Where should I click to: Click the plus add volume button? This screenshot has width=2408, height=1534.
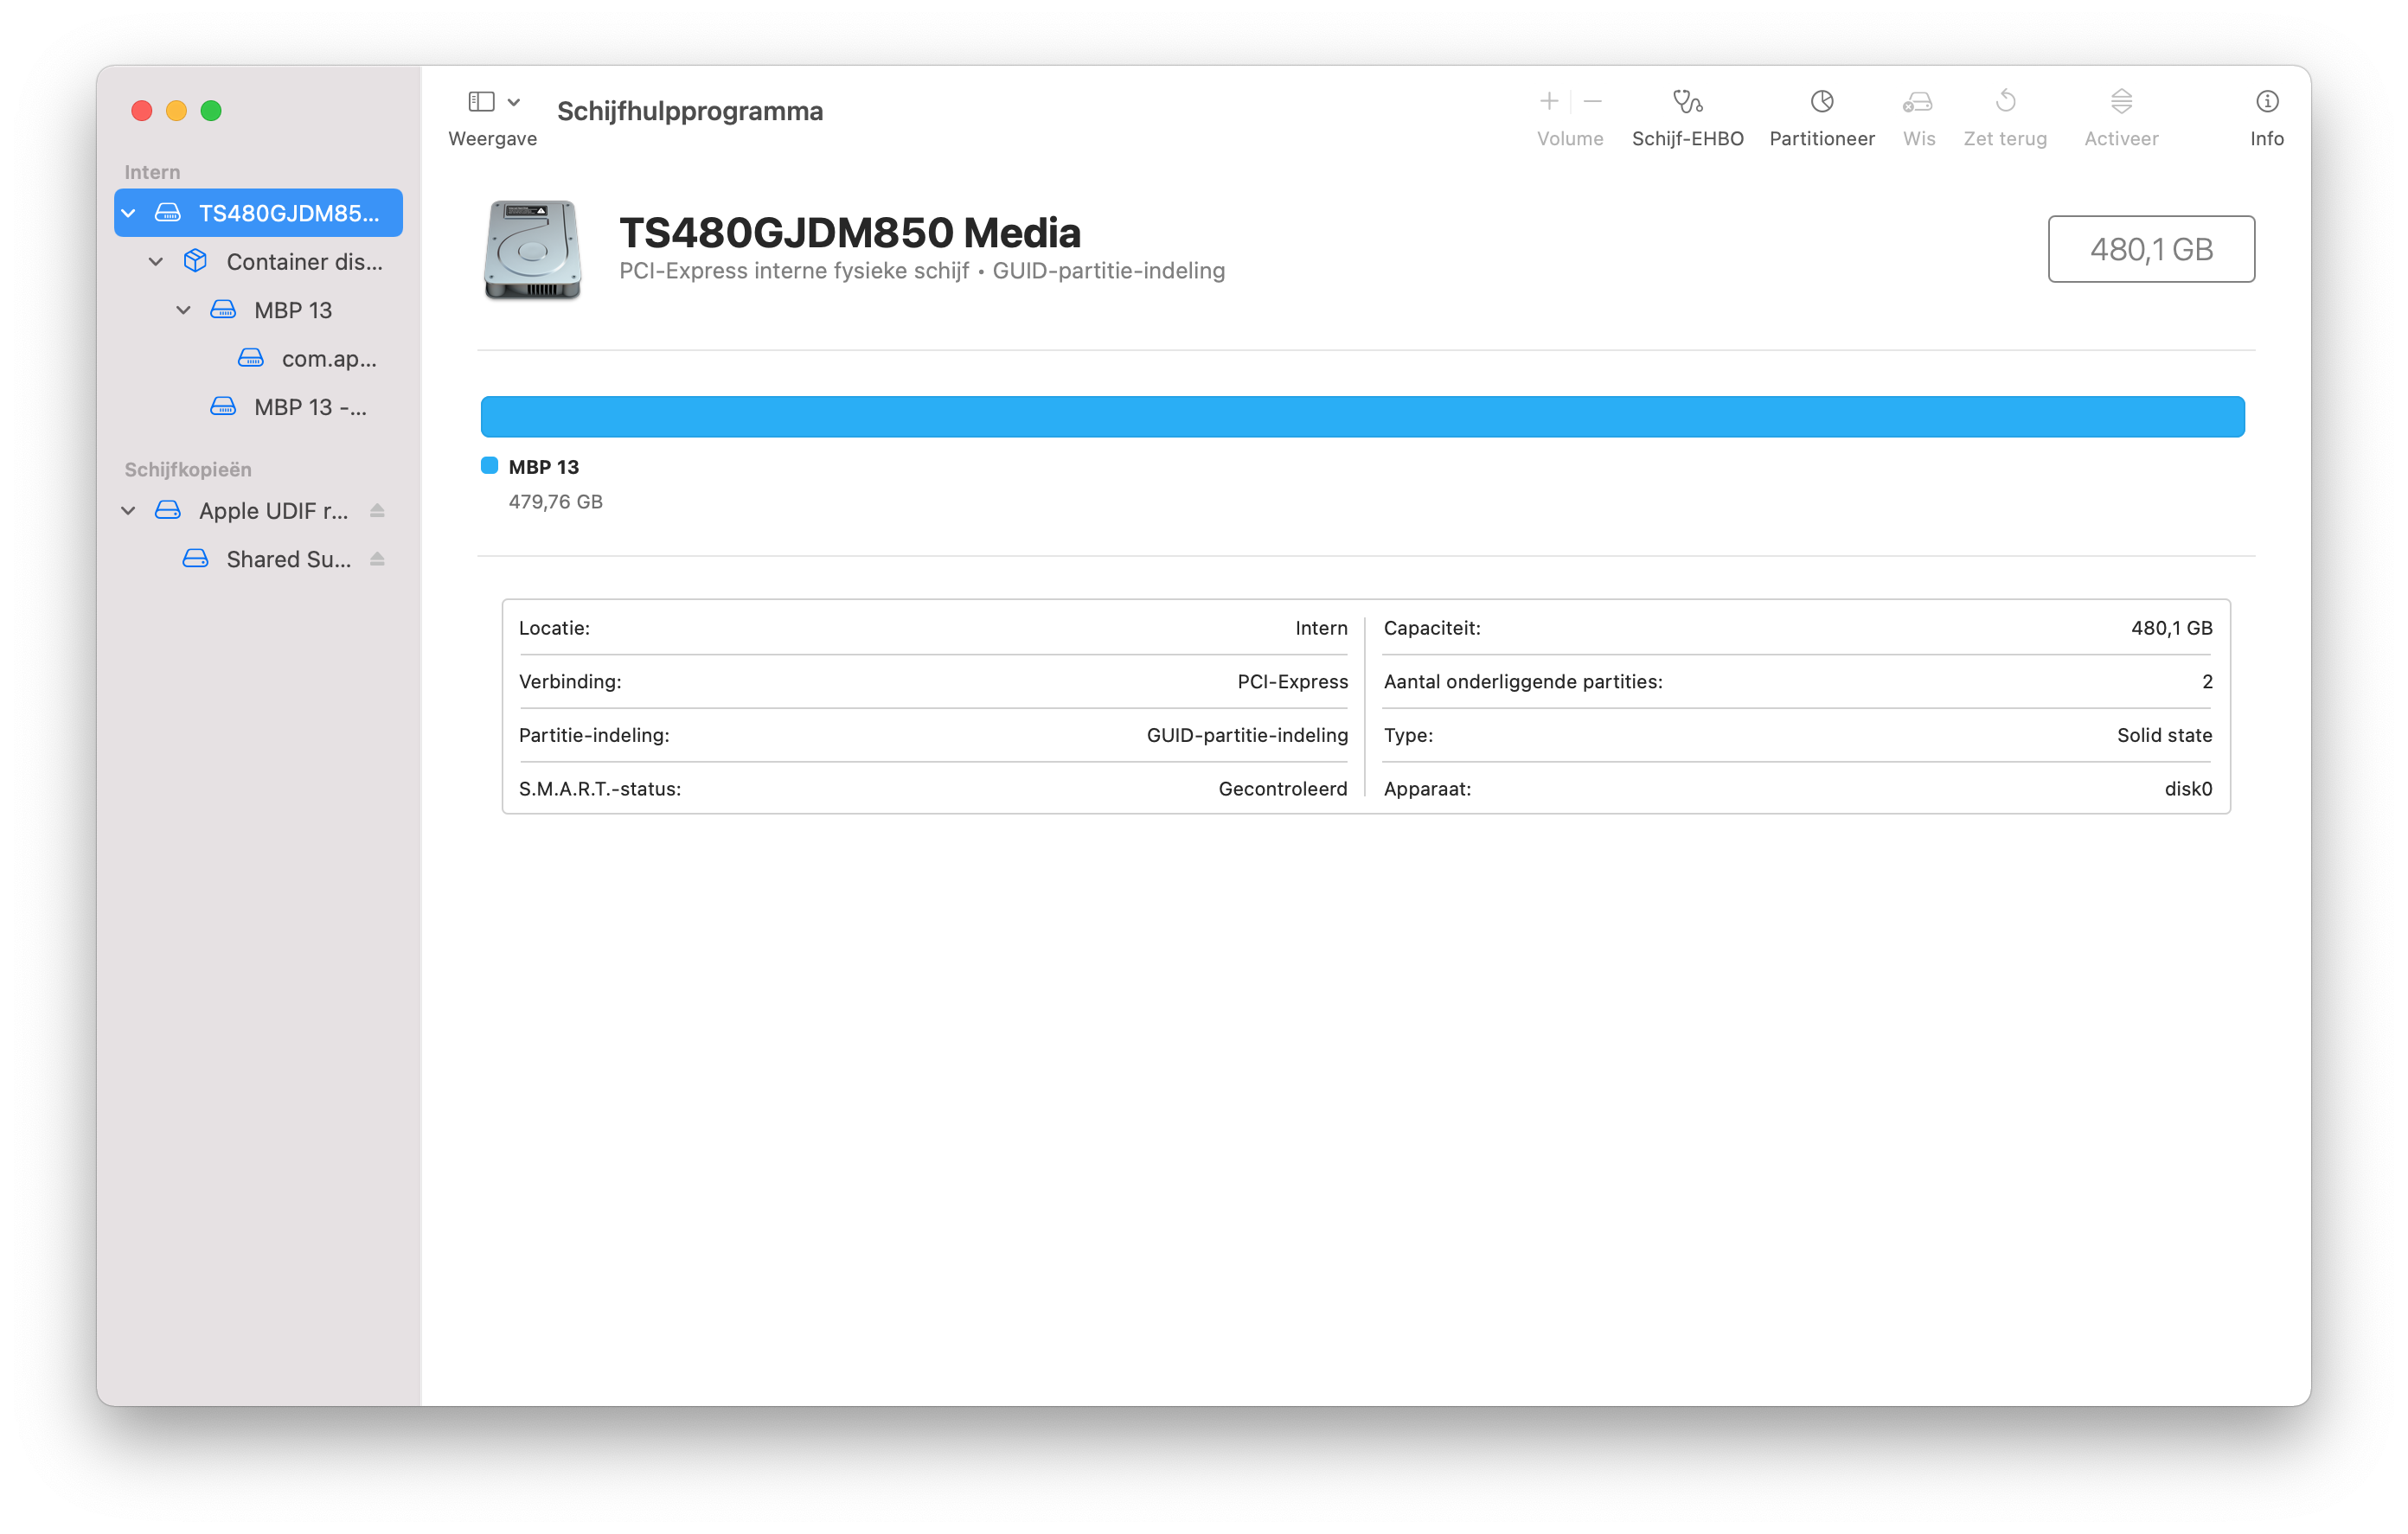(1548, 101)
